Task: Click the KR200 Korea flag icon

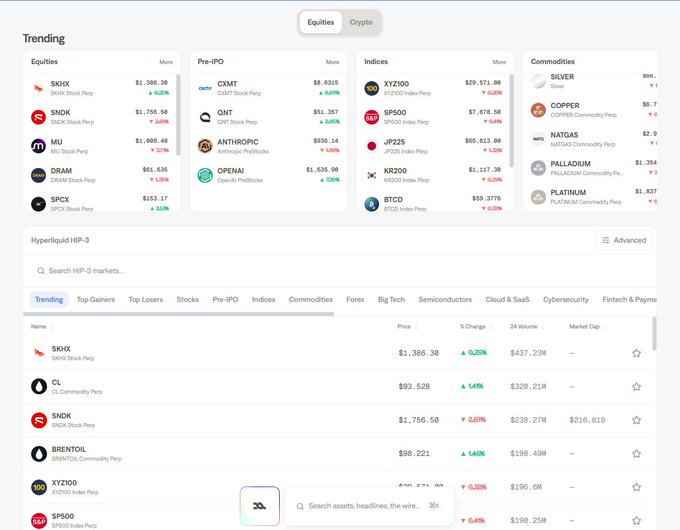Action: [372, 175]
